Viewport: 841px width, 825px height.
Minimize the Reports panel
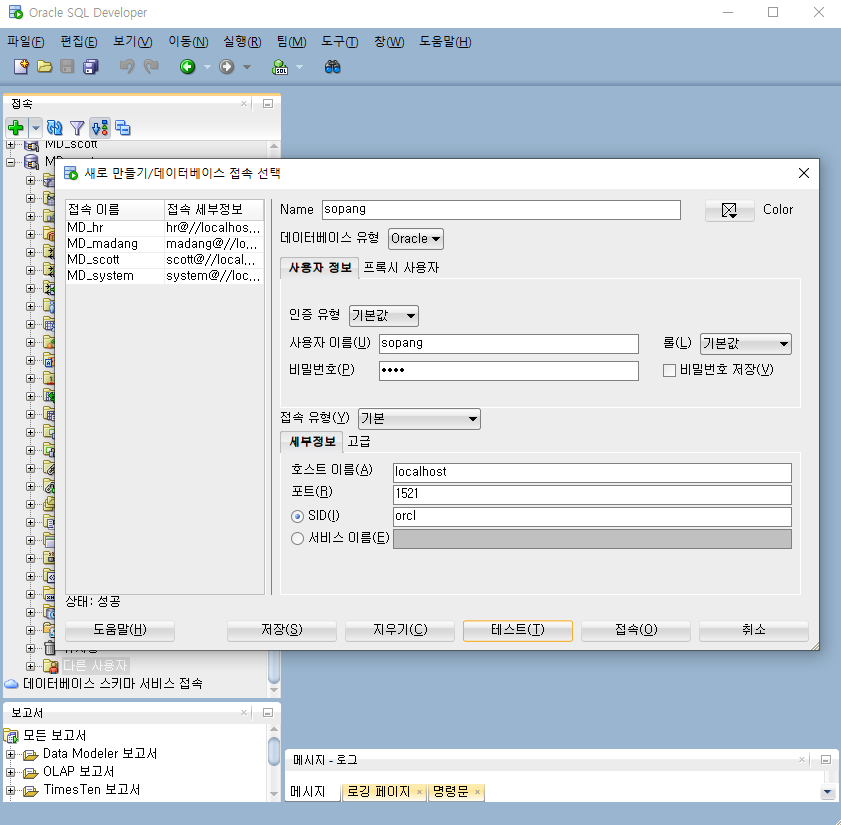click(x=268, y=712)
